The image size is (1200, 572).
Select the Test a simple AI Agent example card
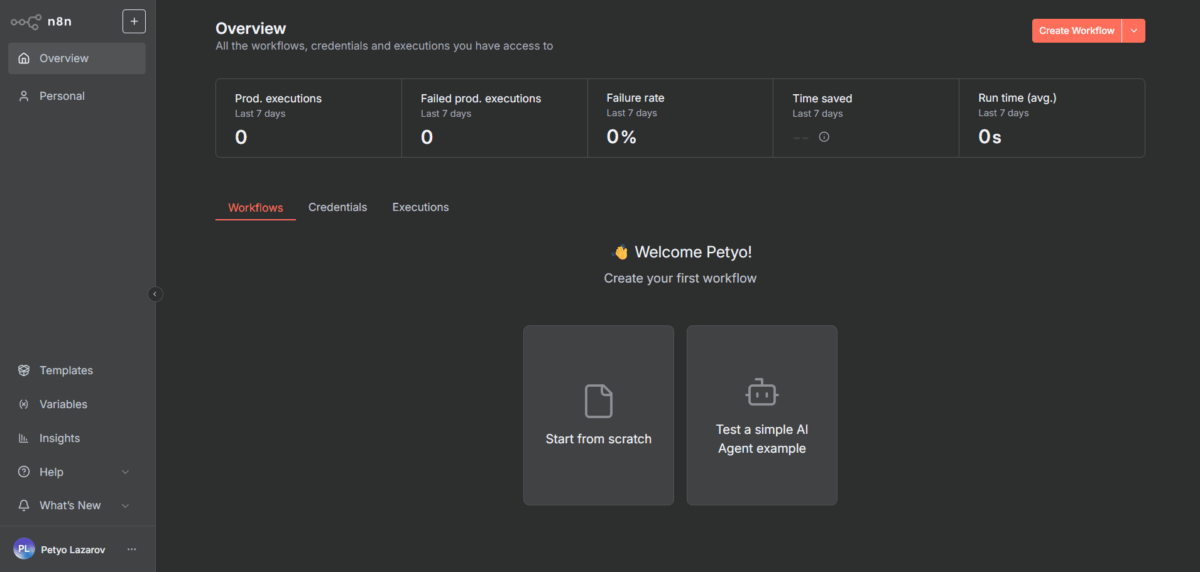pyautogui.click(x=762, y=415)
